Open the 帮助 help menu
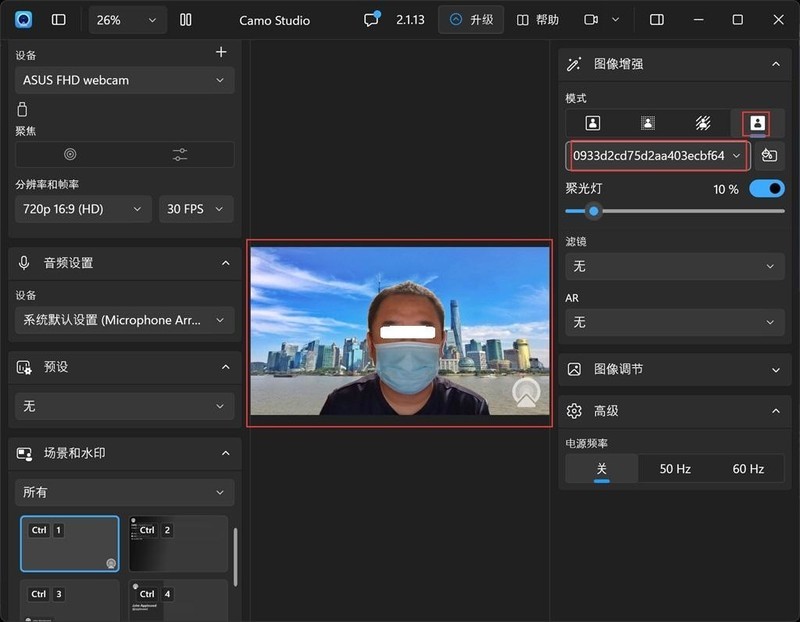The image size is (800, 622). pos(538,20)
